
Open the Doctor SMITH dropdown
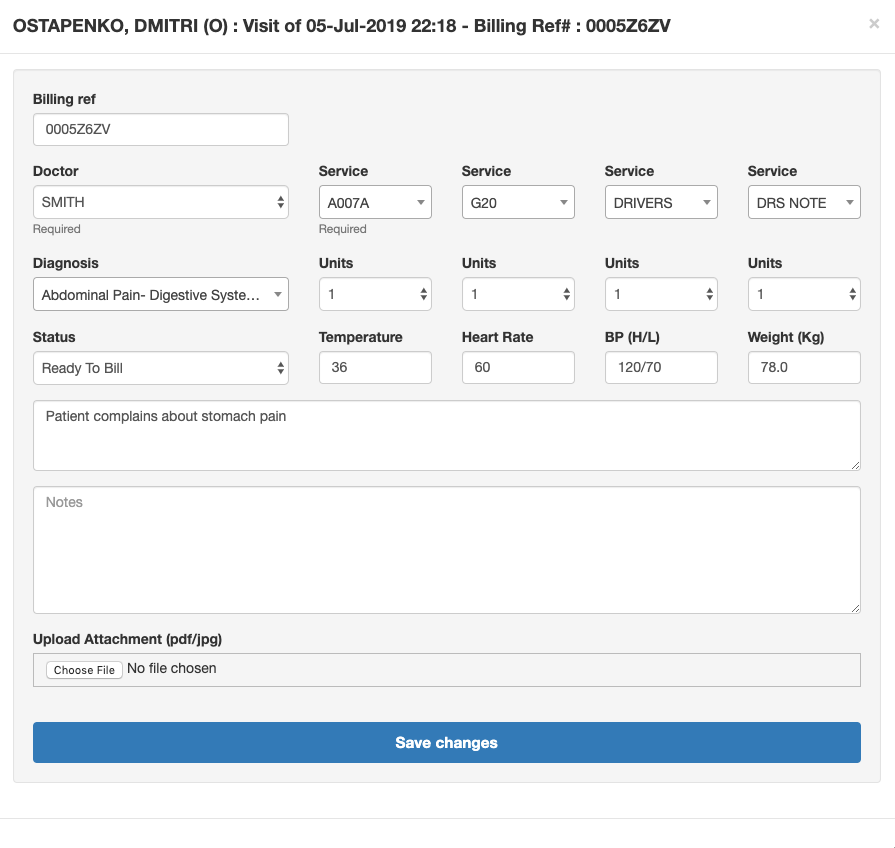[161, 202]
